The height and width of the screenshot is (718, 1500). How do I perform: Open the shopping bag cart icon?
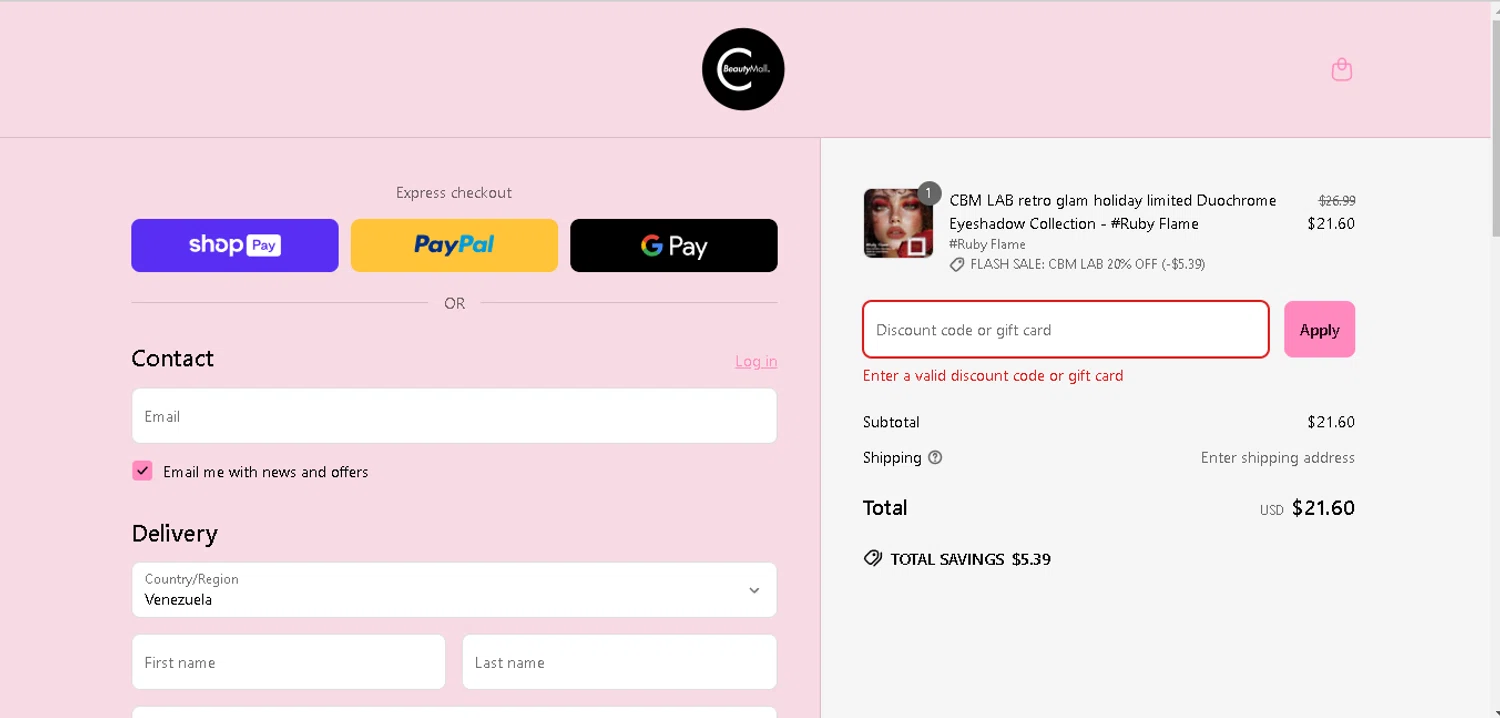point(1342,70)
